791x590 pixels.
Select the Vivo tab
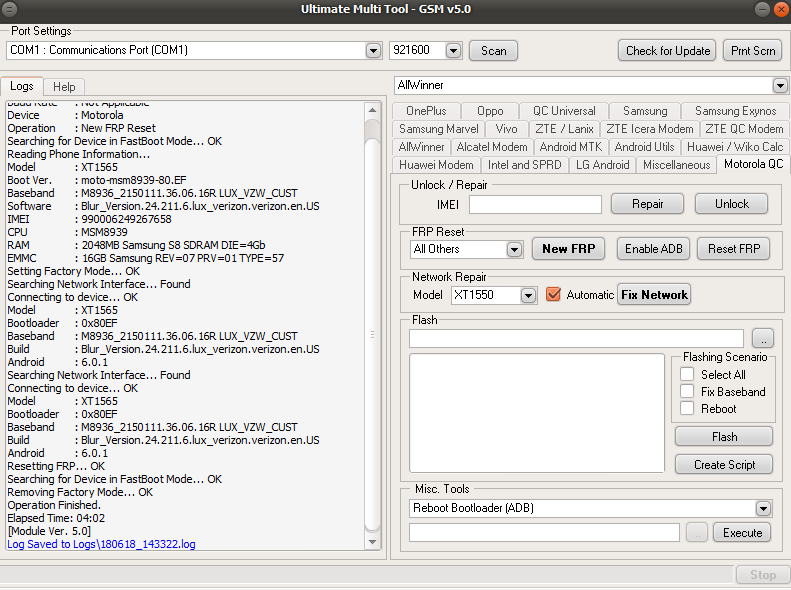pos(506,129)
